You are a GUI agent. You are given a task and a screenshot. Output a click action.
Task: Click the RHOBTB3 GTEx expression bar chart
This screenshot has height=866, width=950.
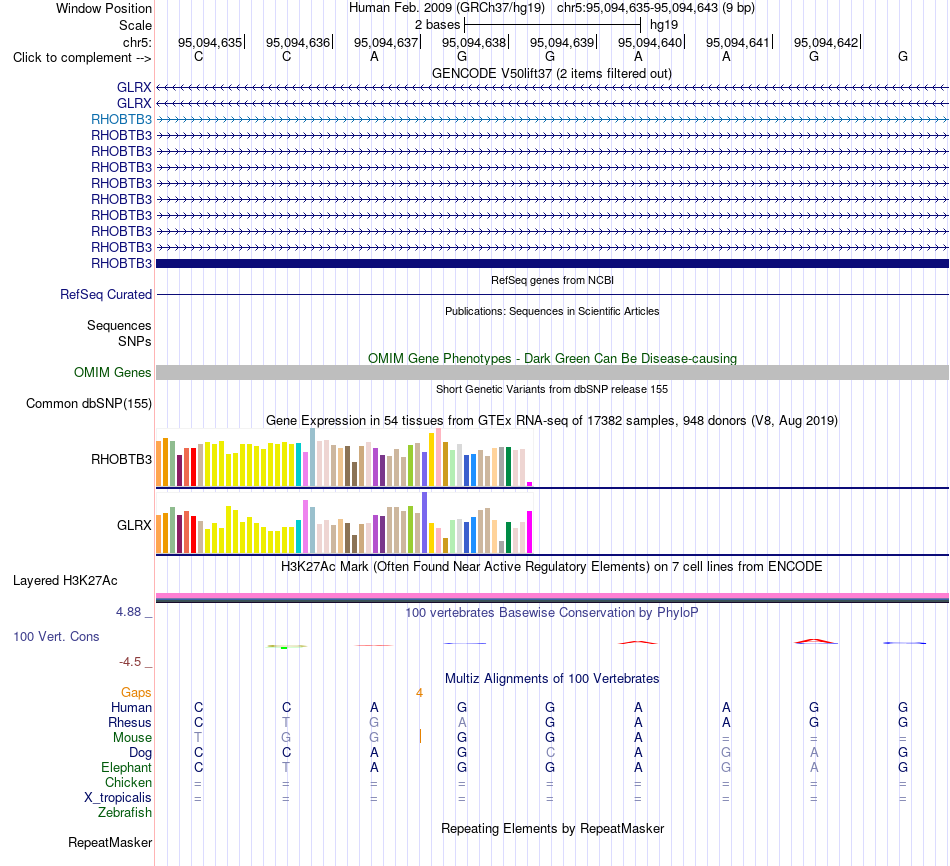(x=344, y=457)
